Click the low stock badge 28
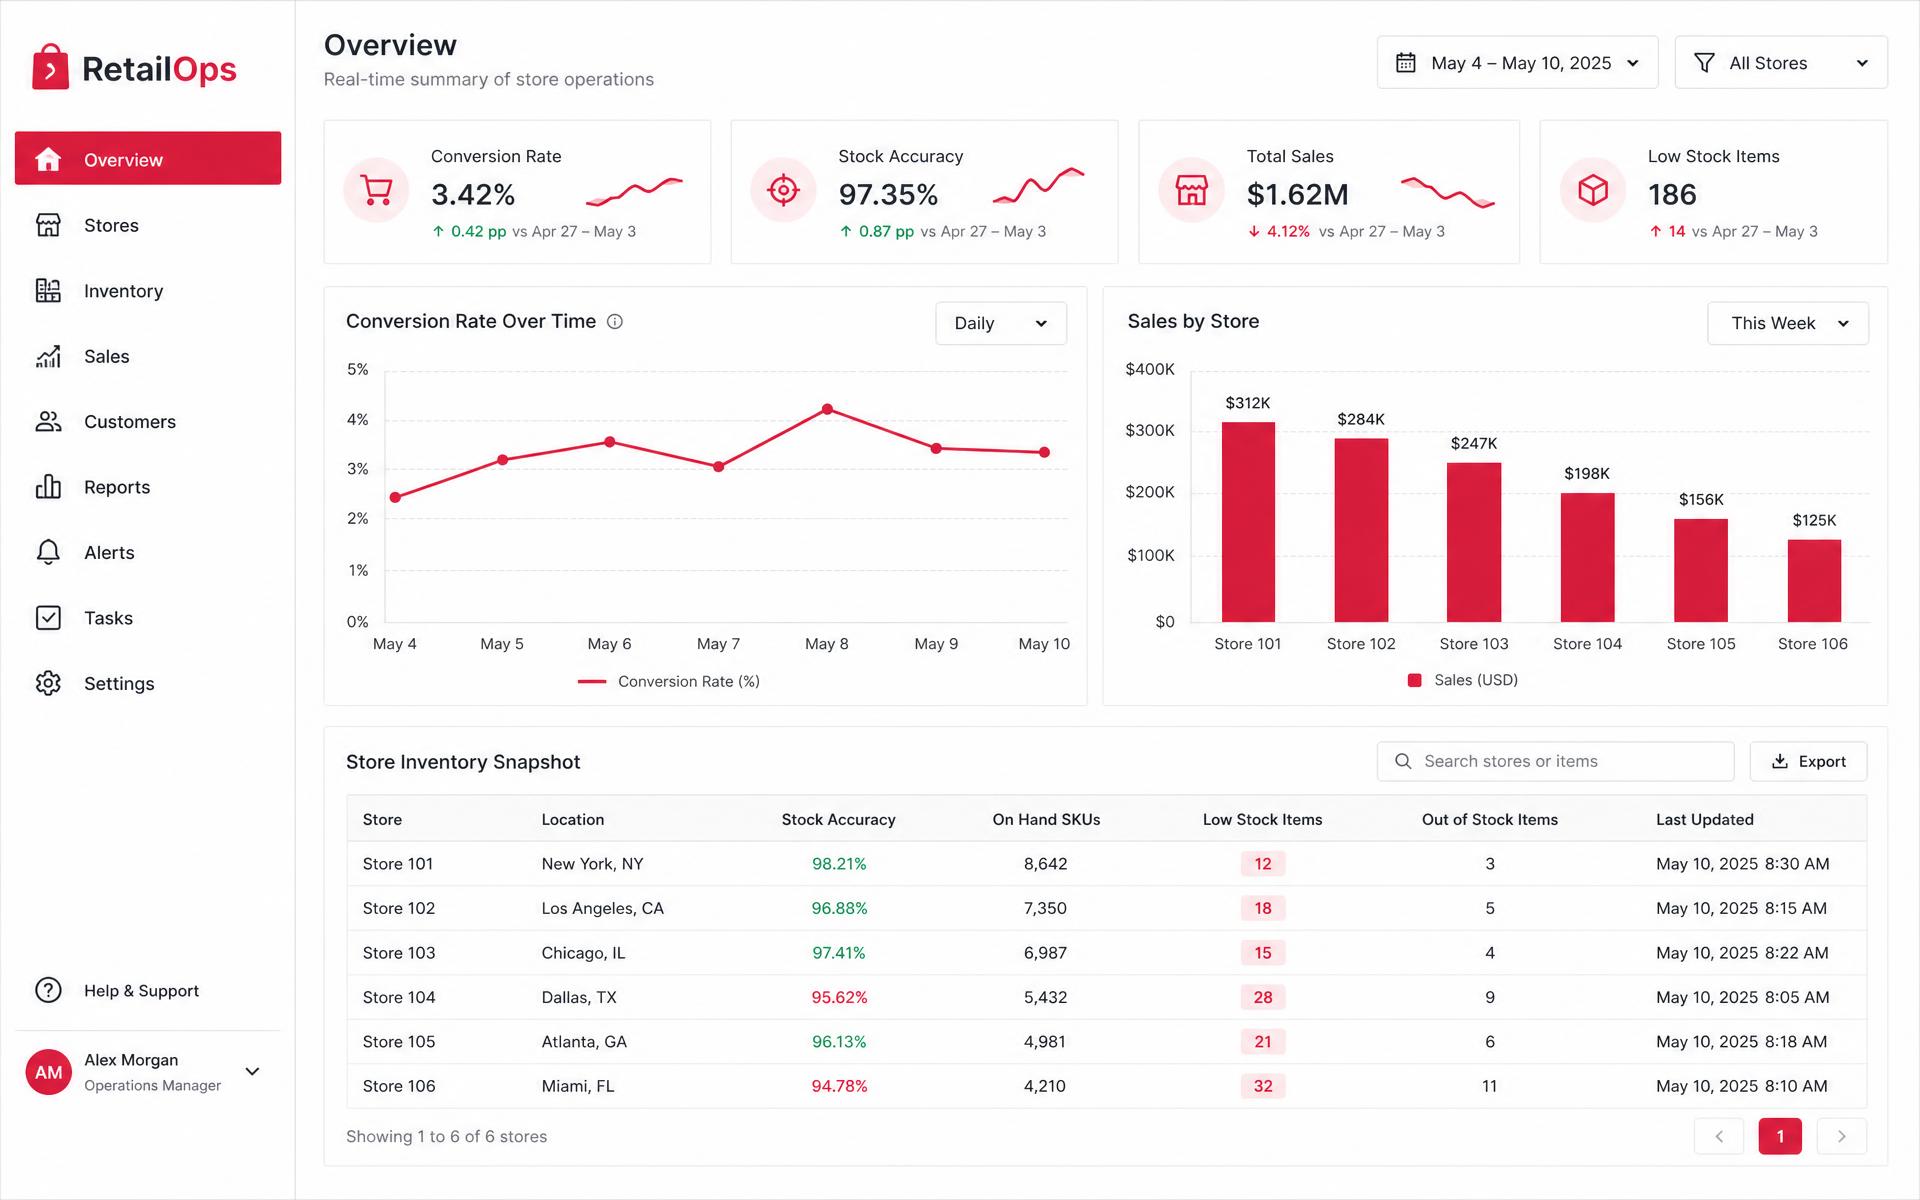This screenshot has height=1200, width=1920. [x=1263, y=997]
